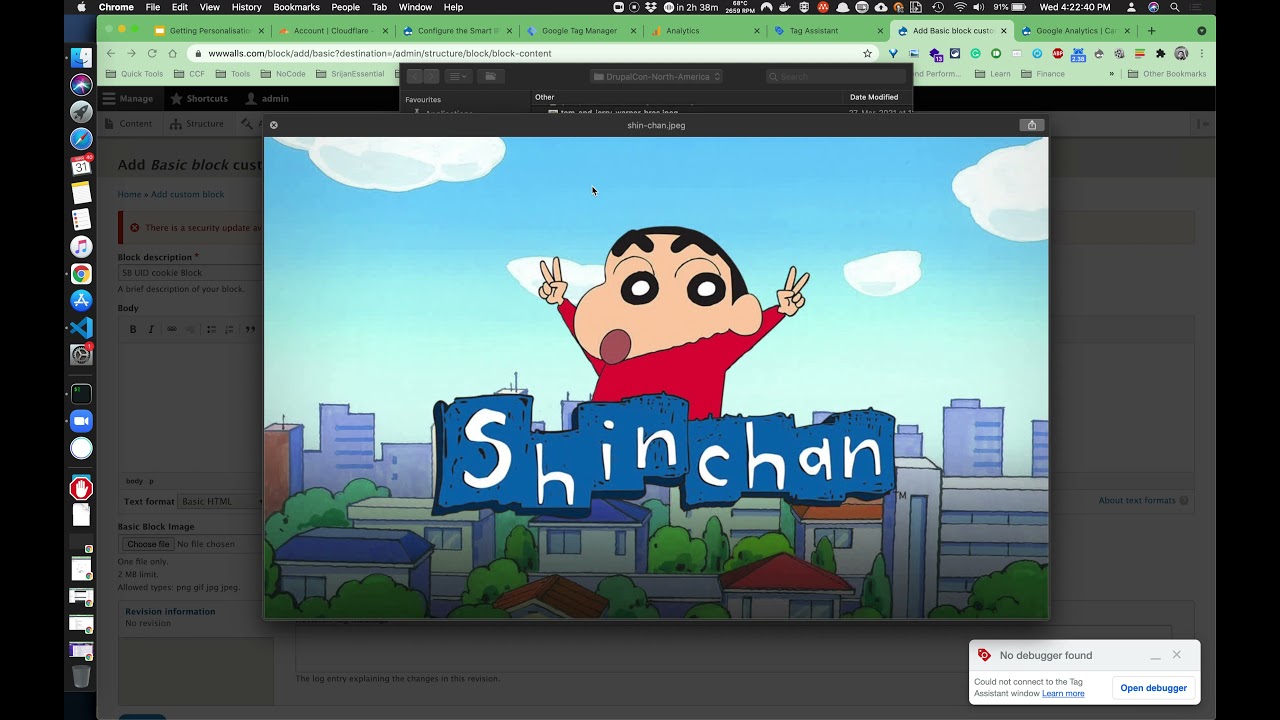Open Launchpad rocket icon in Dock
Screen dimensions: 1280x720
coord(81,112)
